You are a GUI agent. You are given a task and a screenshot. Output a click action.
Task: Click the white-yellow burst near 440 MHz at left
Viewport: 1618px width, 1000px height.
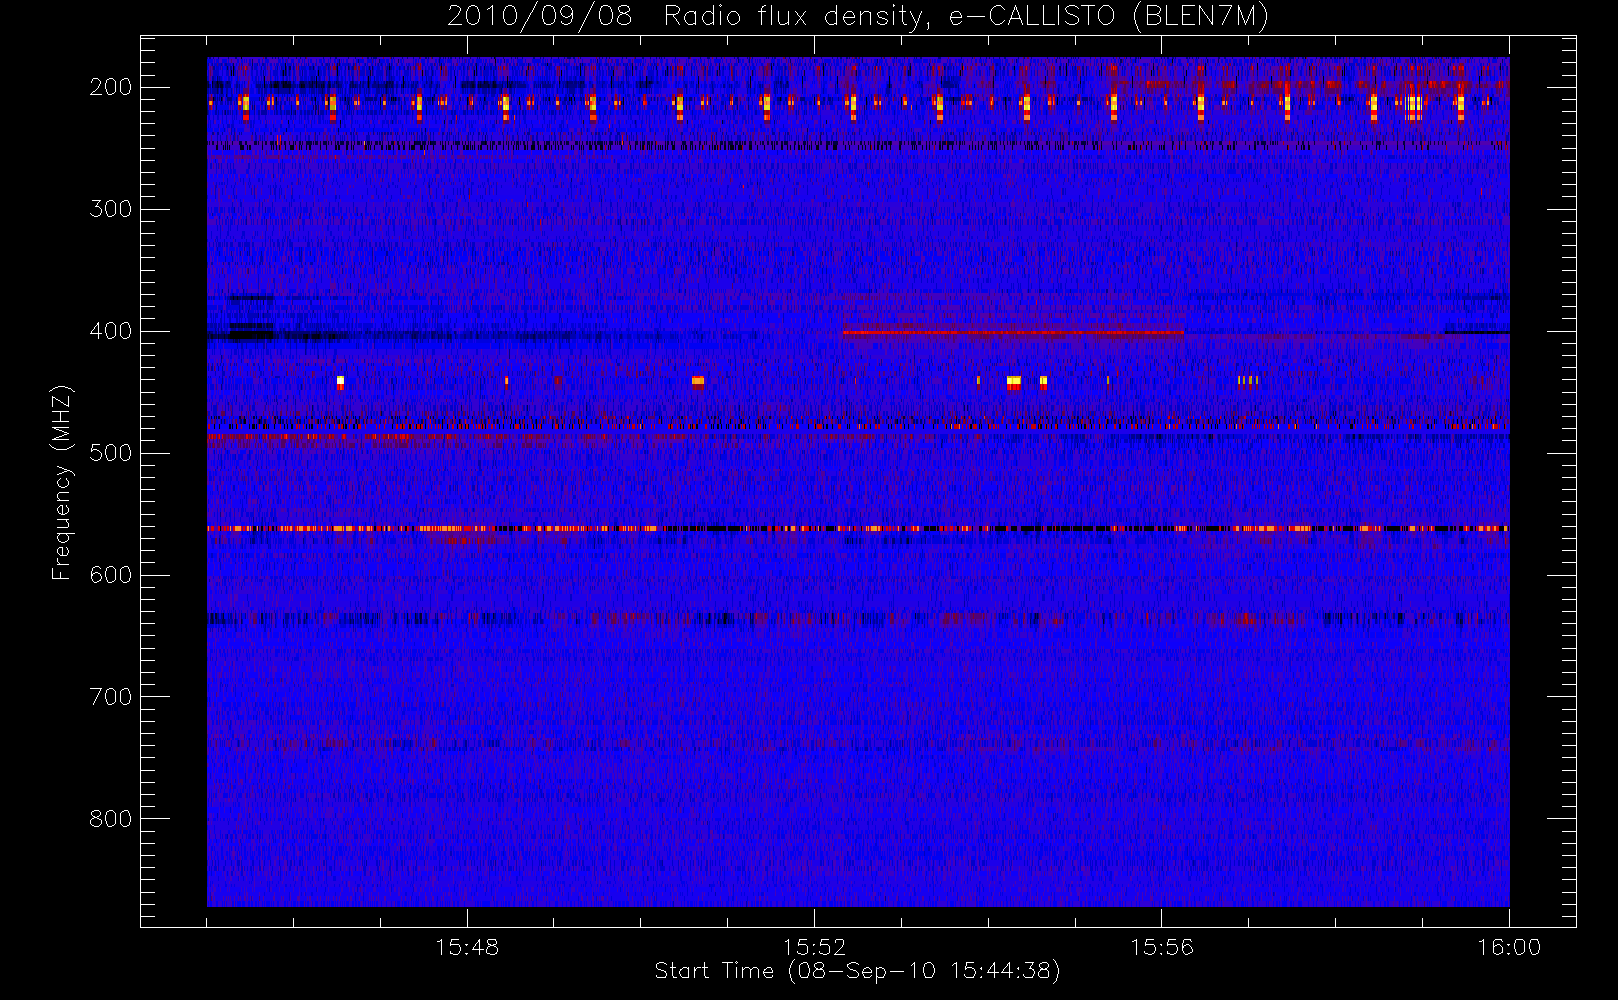[x=340, y=381]
